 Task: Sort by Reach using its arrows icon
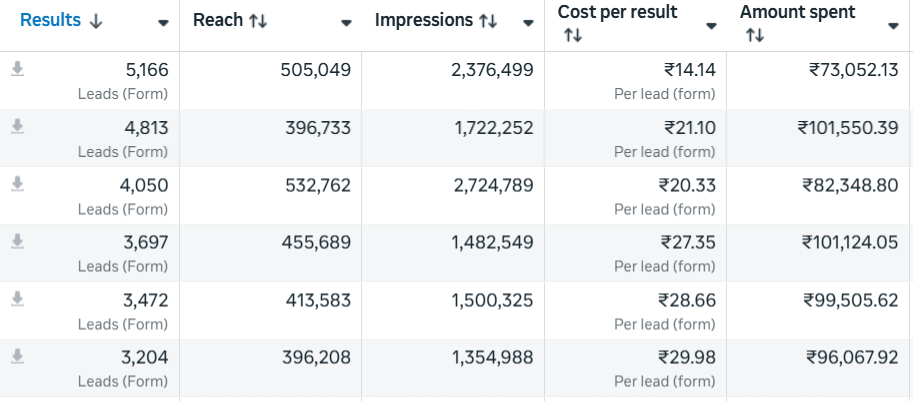tap(259, 21)
